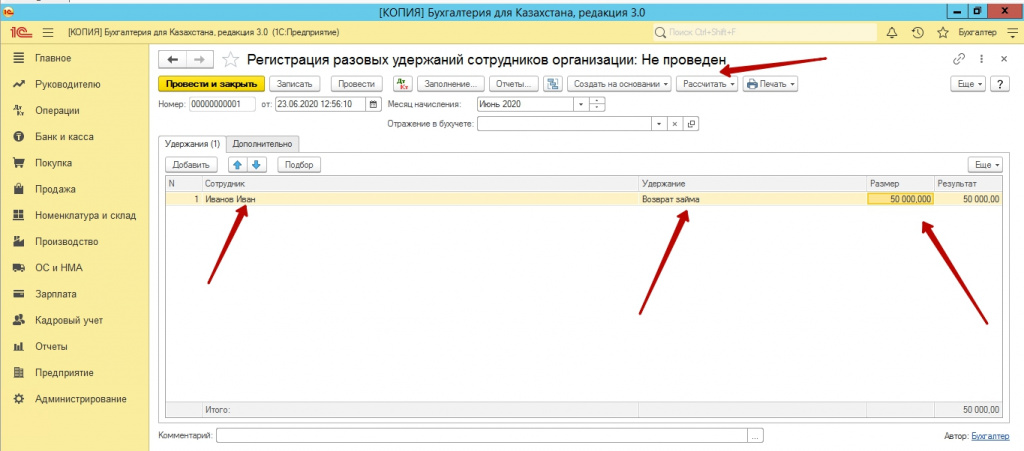Screen dimensions: 1024x451
Task: Click the Подбор button
Action: pyautogui.click(x=300, y=165)
